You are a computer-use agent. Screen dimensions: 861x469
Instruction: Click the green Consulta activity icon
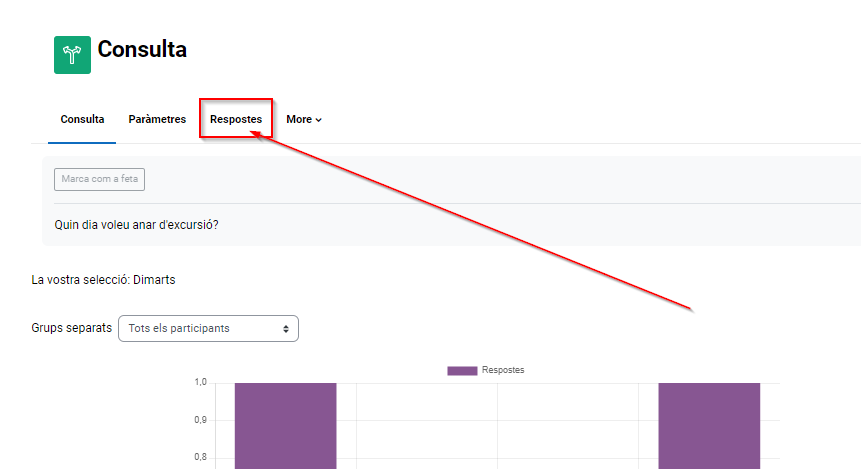(72, 54)
